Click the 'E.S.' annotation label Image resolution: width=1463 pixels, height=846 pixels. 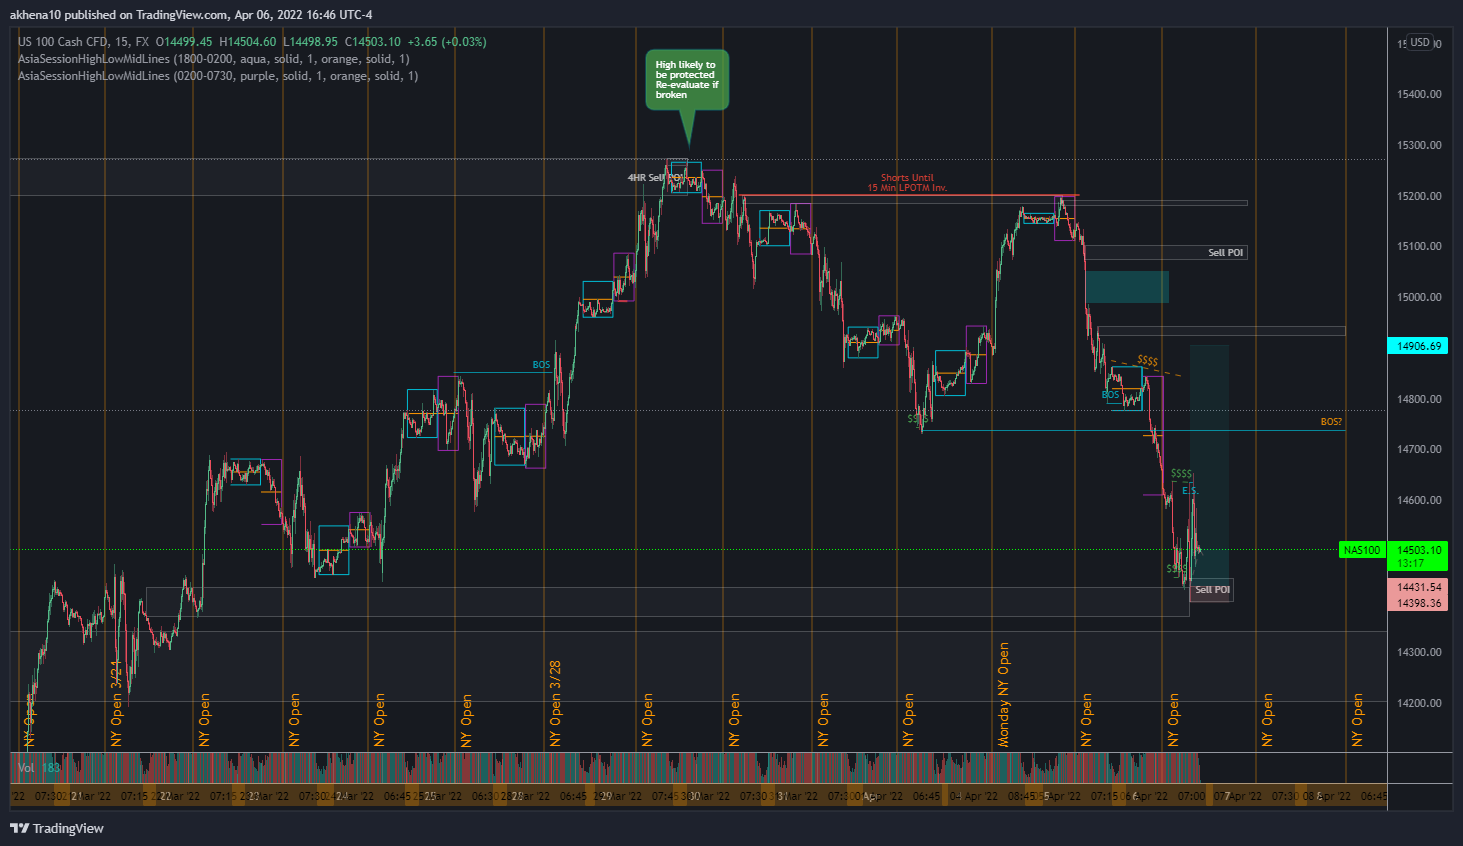[1190, 491]
